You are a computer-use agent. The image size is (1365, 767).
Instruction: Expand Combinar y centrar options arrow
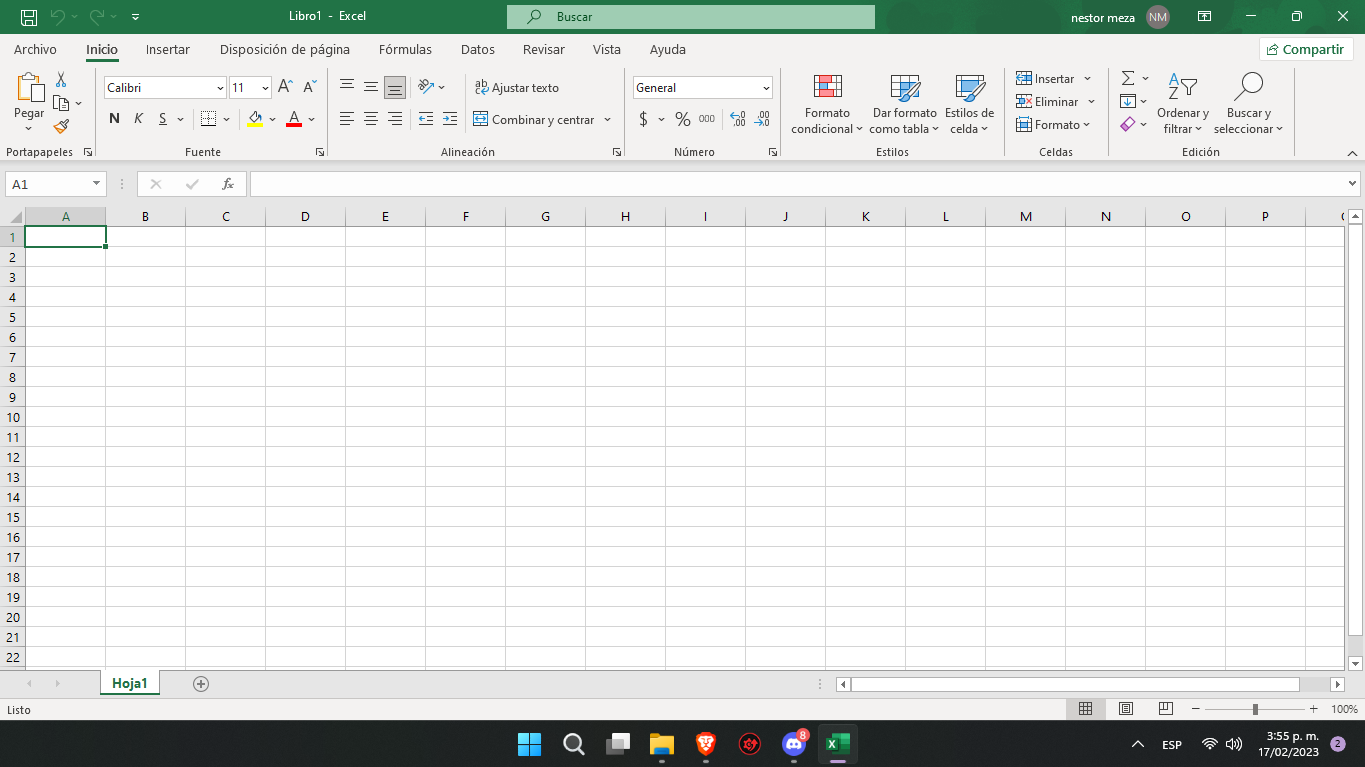point(607,120)
